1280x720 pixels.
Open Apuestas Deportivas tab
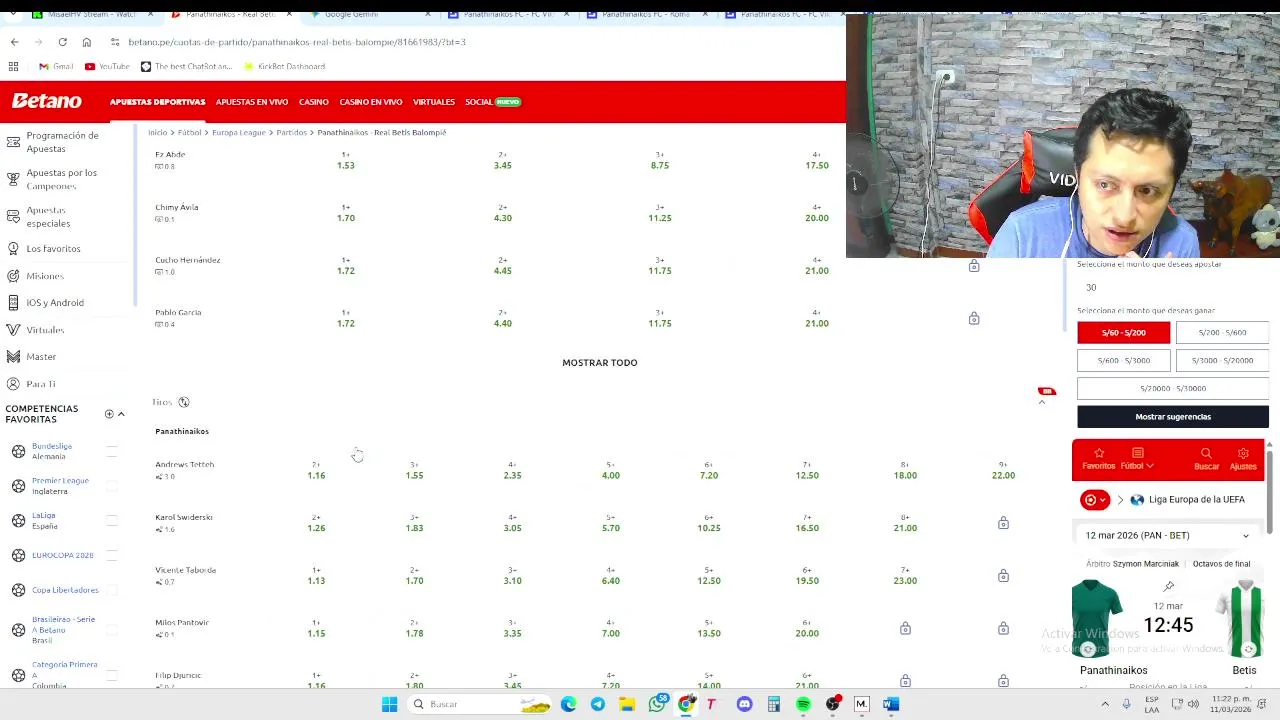(x=157, y=102)
